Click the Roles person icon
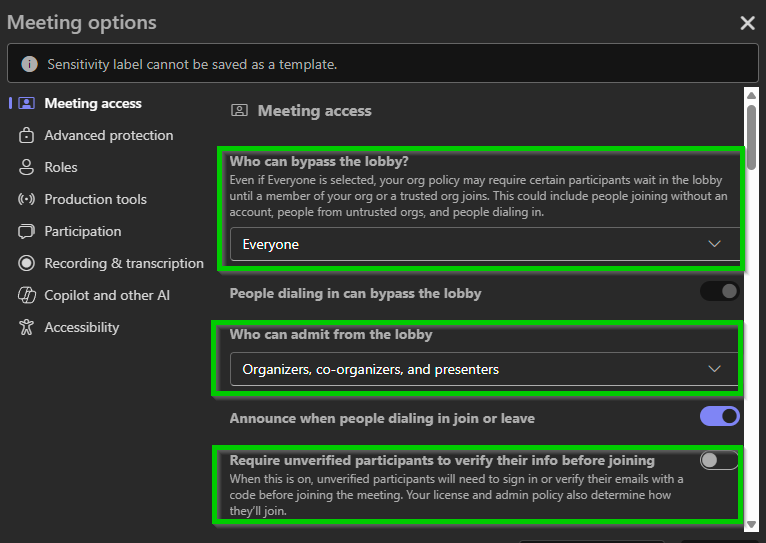 [x=26, y=167]
